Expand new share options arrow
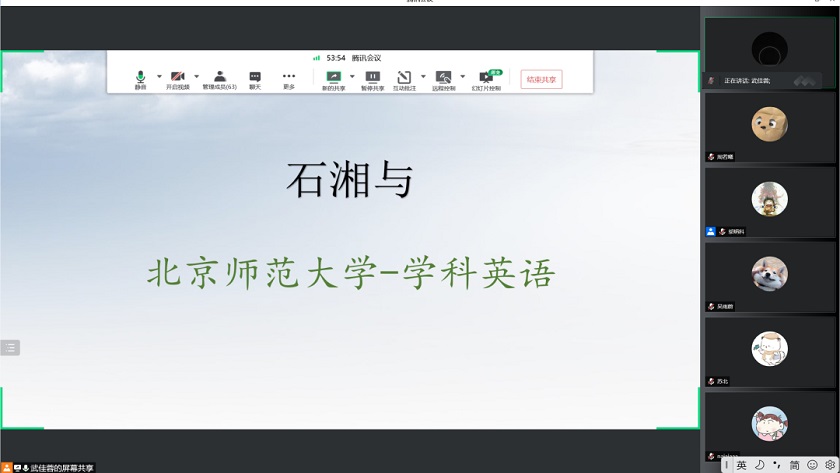Viewport: 840px width, 473px height. pos(352,77)
